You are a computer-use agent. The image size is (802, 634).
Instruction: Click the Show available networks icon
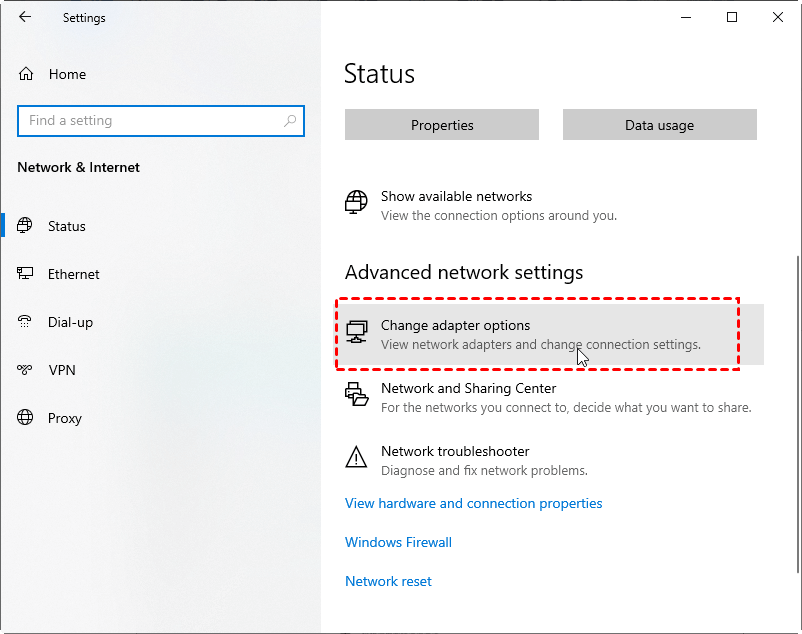coord(356,202)
